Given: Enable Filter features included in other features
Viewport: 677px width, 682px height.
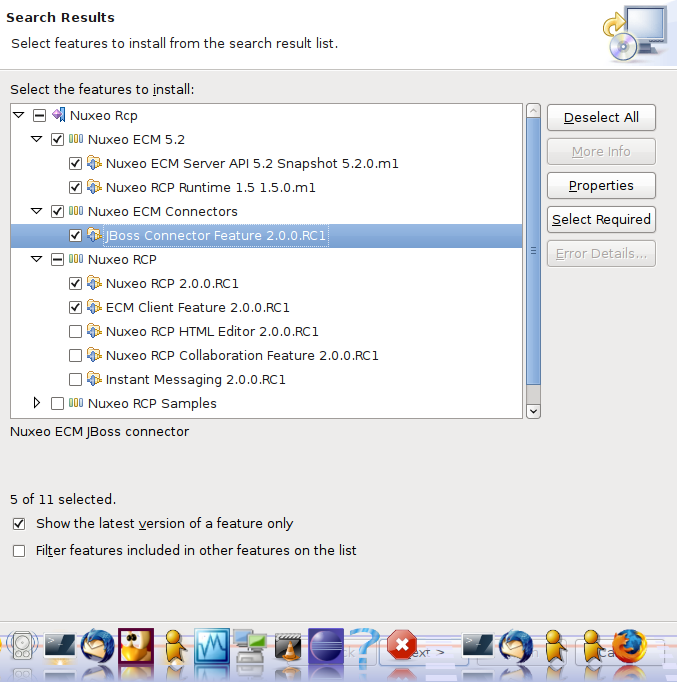Looking at the screenshot, I should [x=19, y=551].
